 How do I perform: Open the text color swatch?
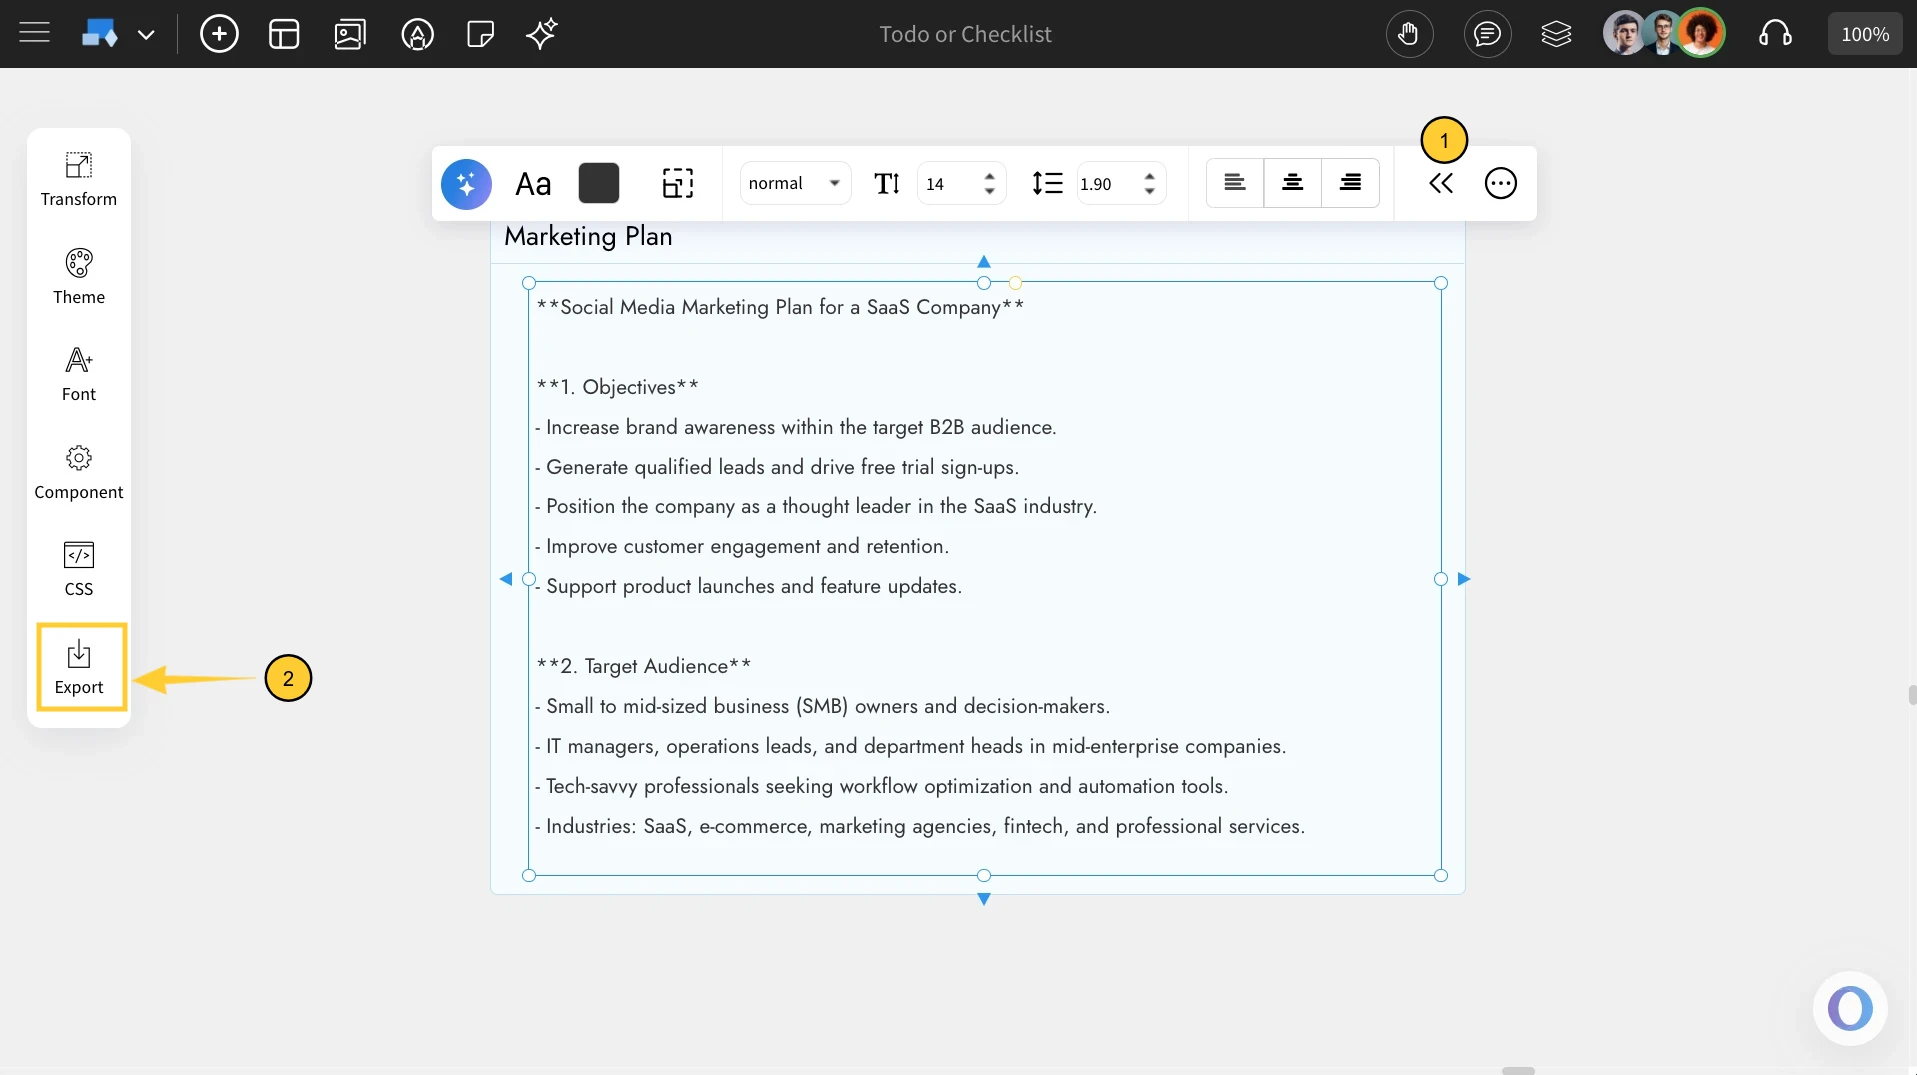[x=598, y=183]
